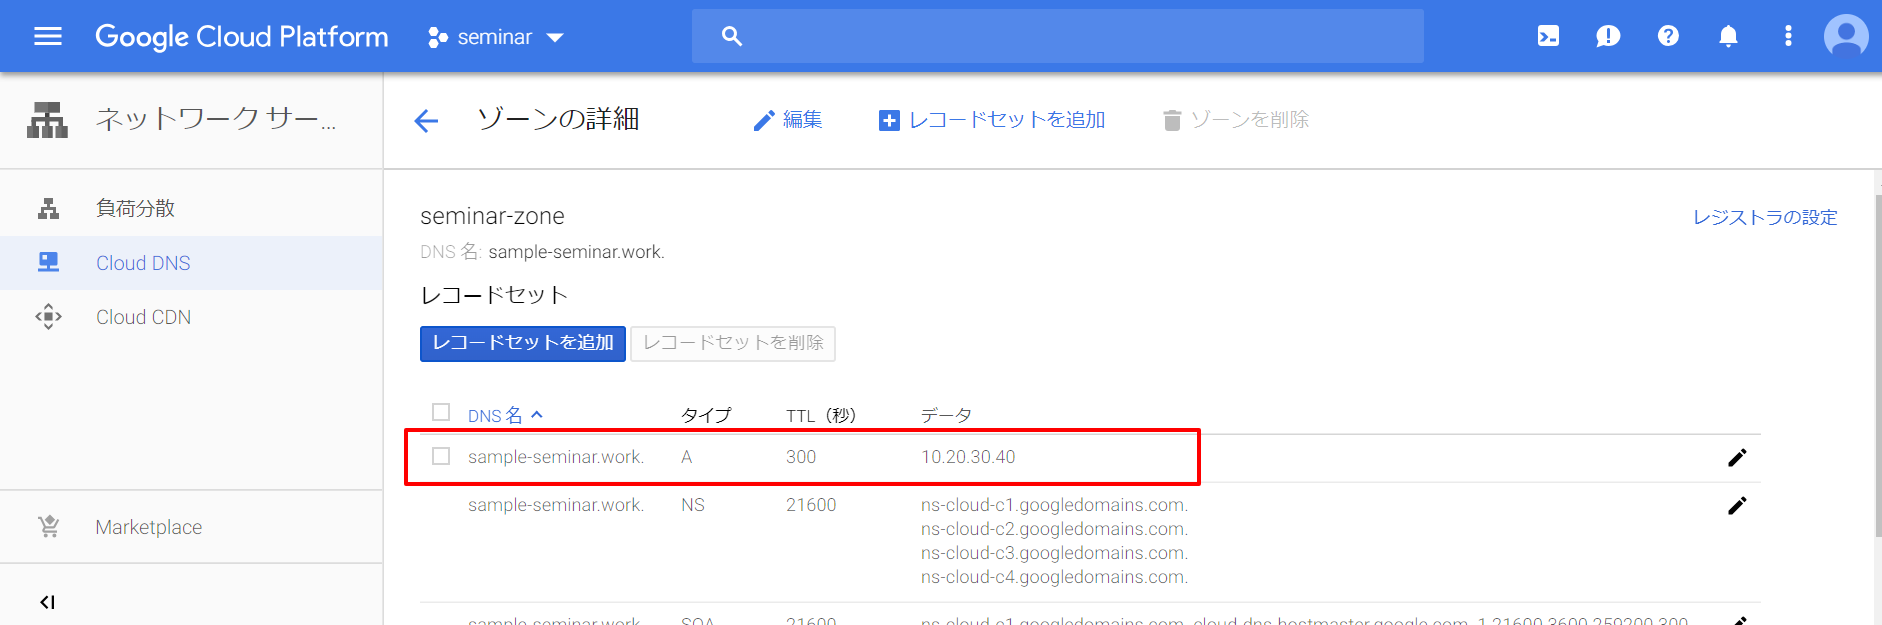Check the A record row checkbox
The image size is (1882, 625).
tap(441, 456)
